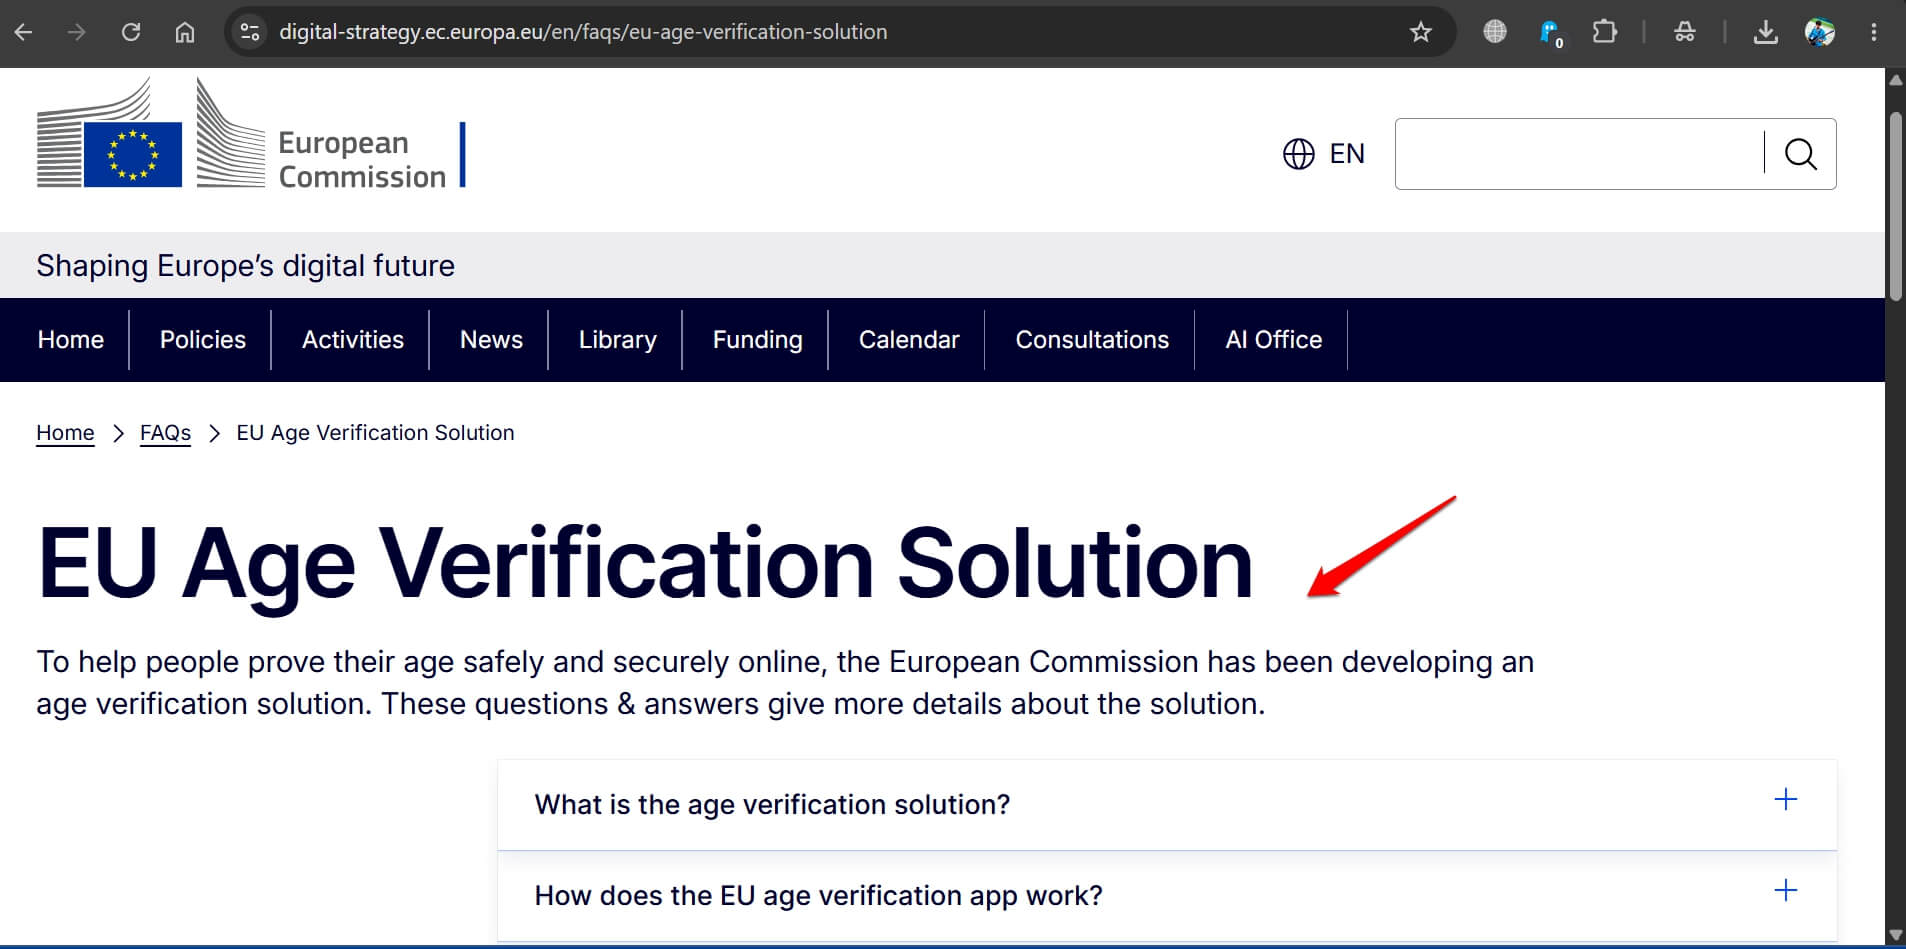Open the AI Office navigation item
This screenshot has width=1906, height=949.
pos(1274,340)
